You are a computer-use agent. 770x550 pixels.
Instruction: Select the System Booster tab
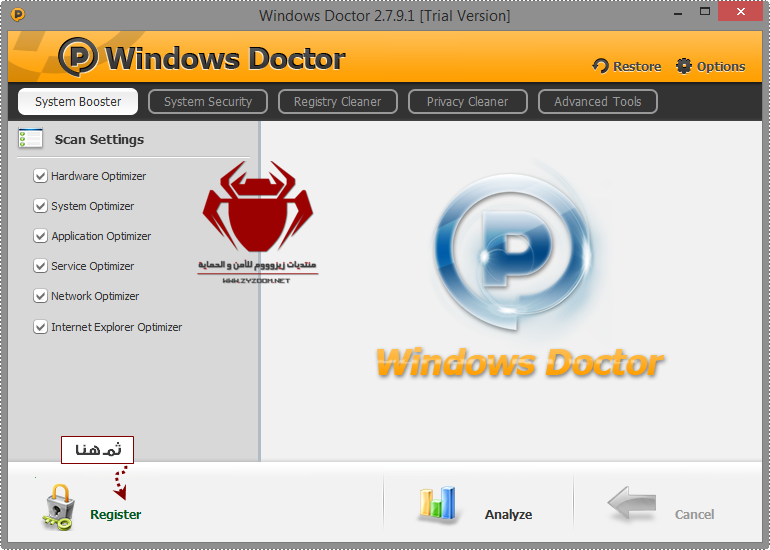tap(78, 102)
